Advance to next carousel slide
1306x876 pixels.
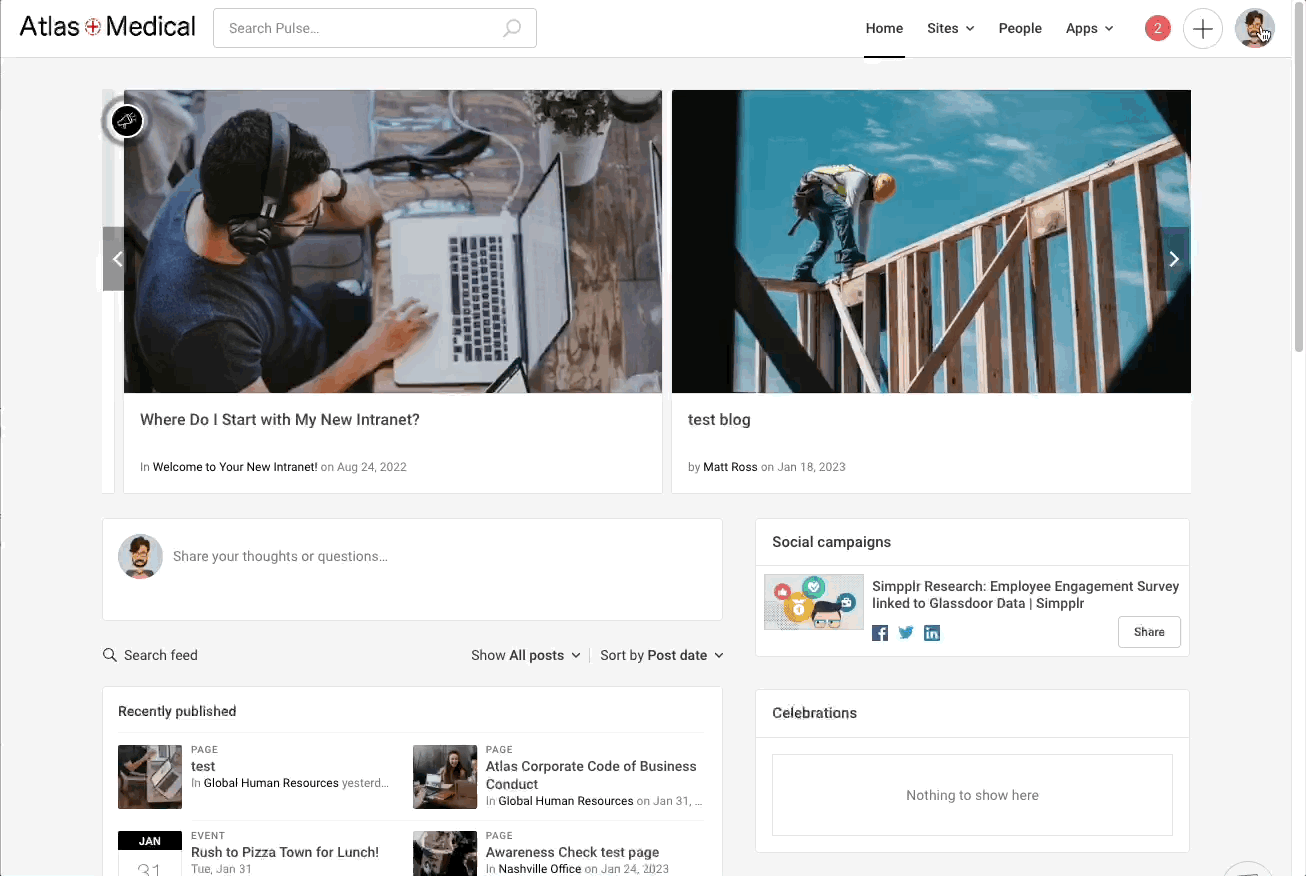click(x=1174, y=259)
